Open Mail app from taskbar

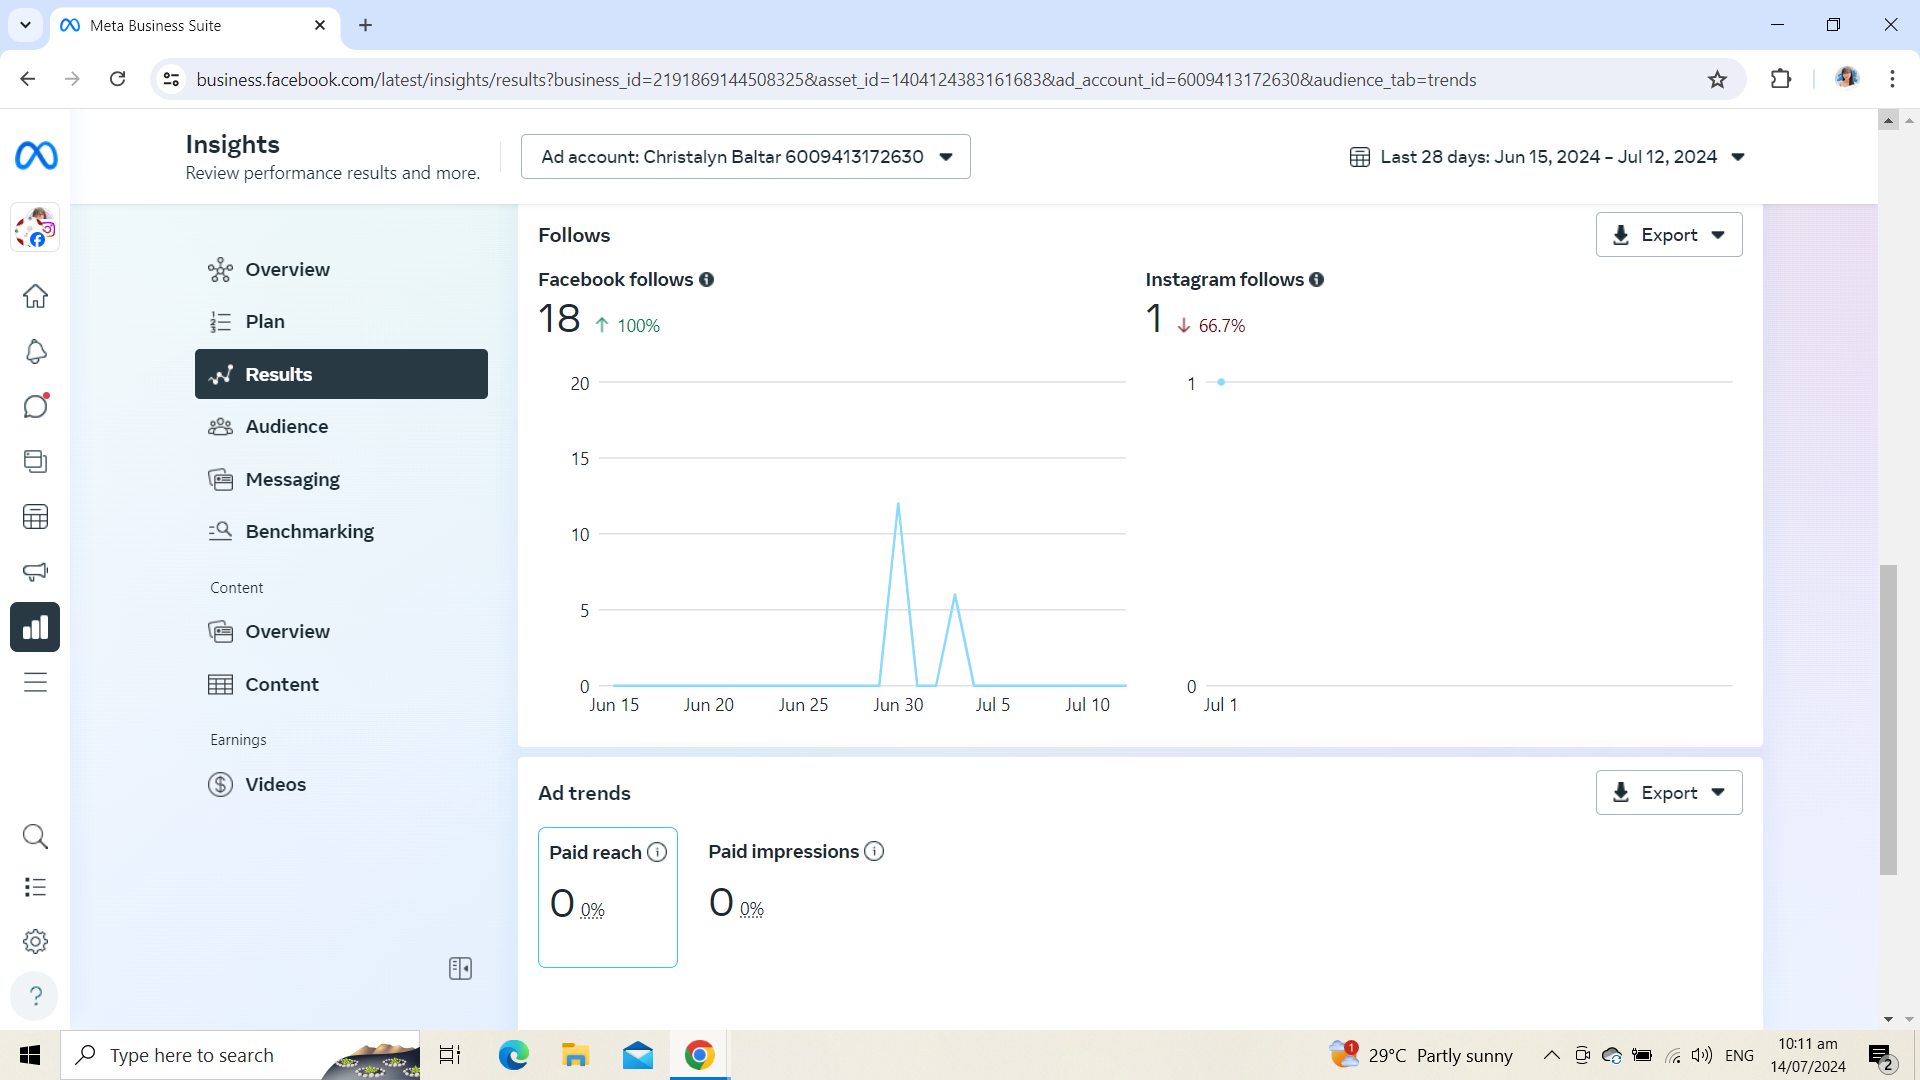click(x=637, y=1055)
